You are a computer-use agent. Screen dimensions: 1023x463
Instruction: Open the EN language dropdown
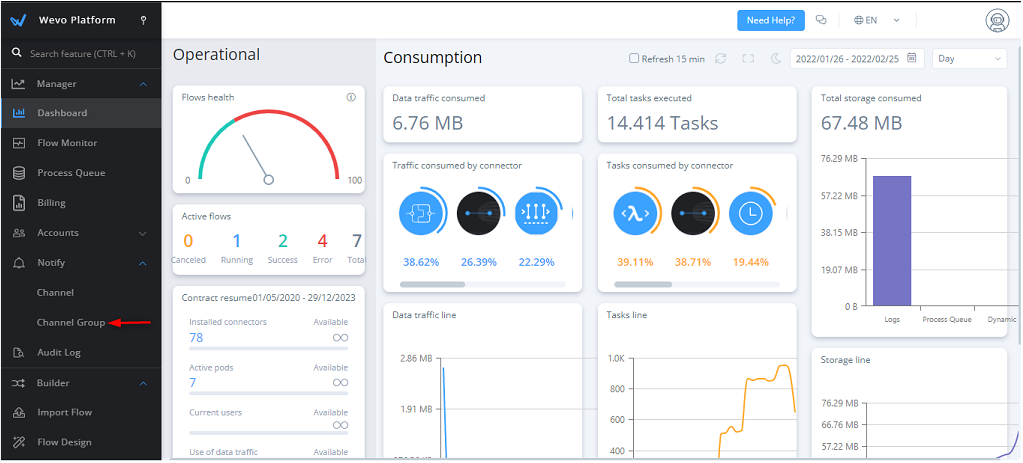pos(878,20)
